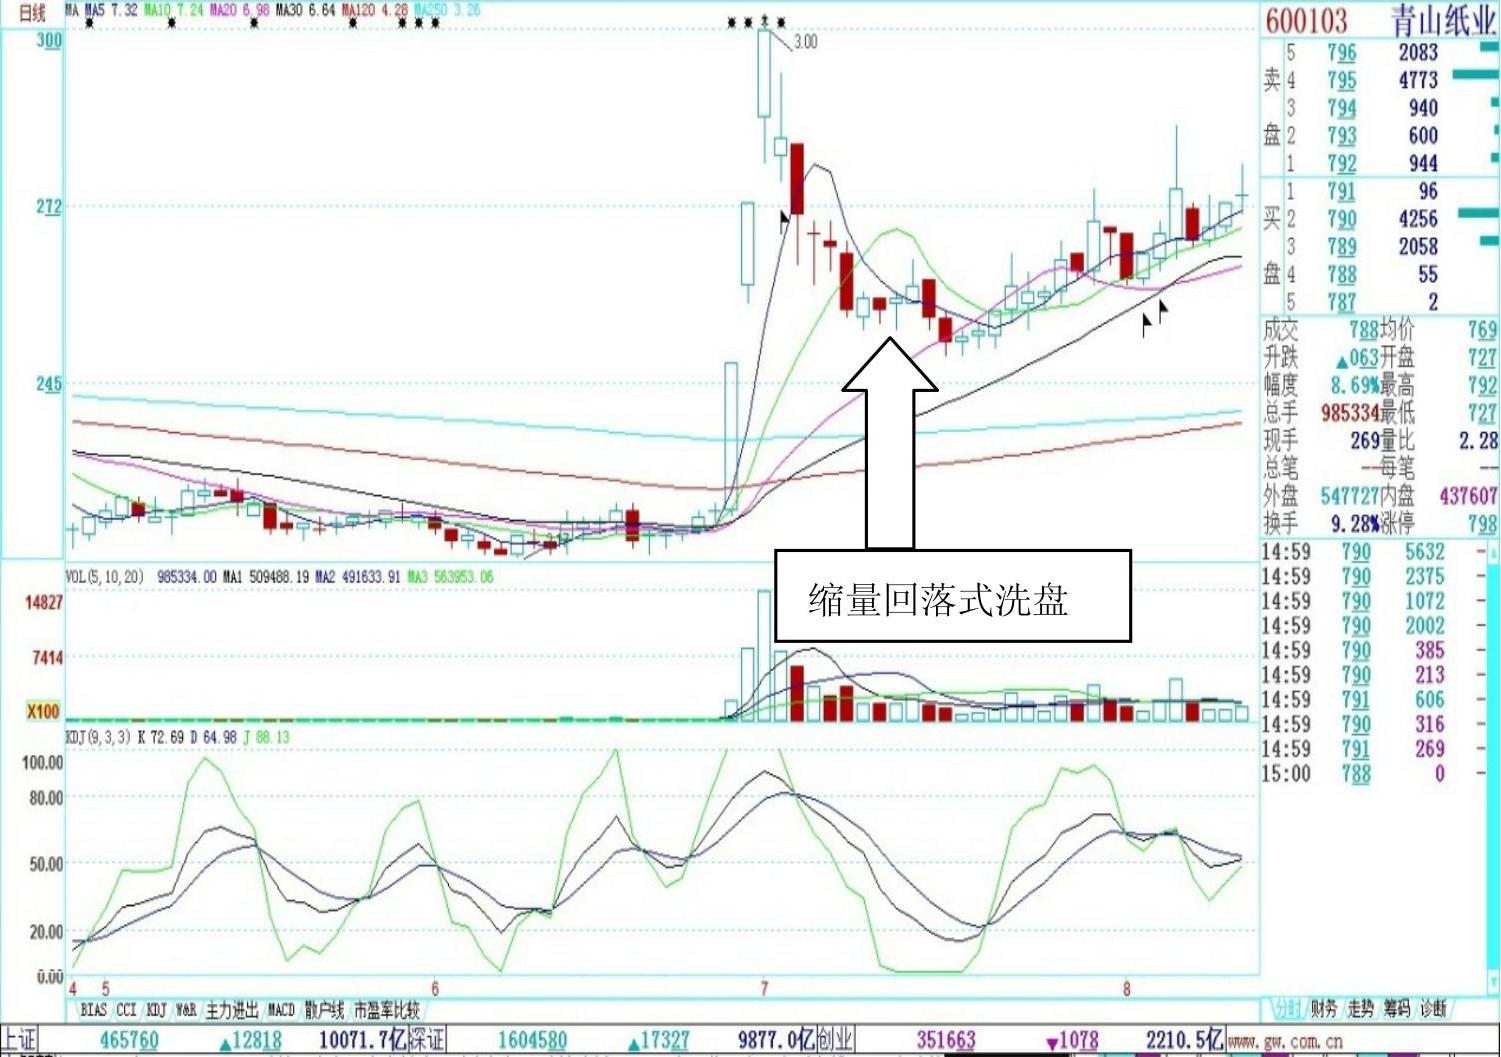
Task: Open the 筹码 tab in side panel
Action: point(1397,1008)
